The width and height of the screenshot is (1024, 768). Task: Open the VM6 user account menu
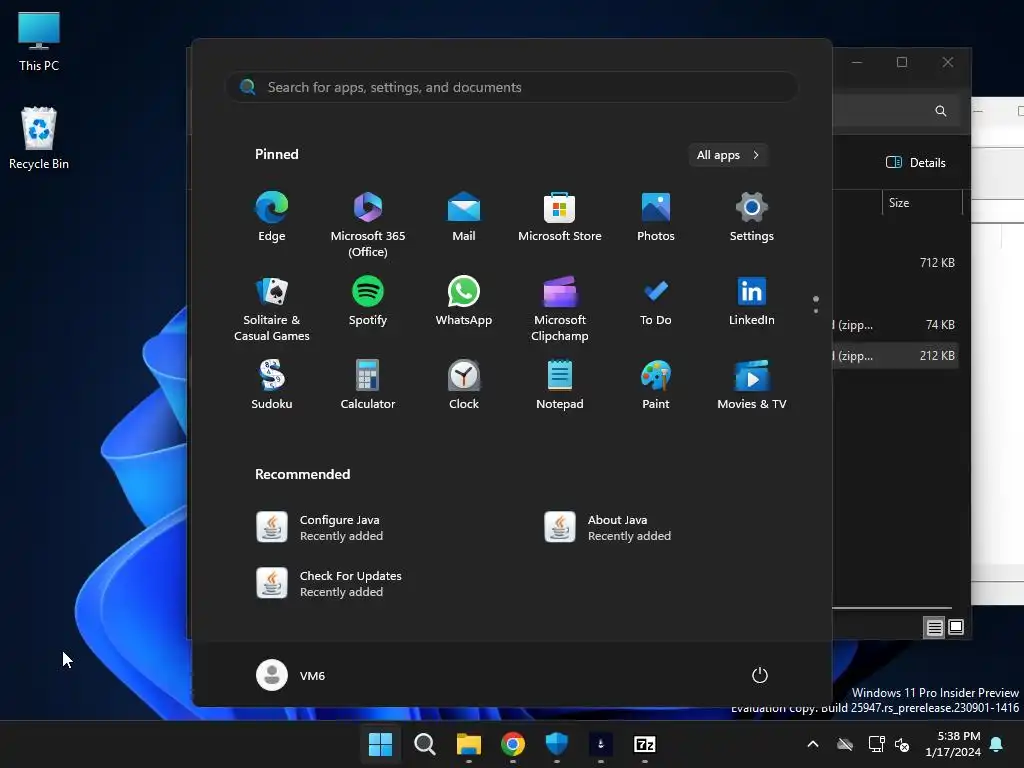tap(291, 675)
